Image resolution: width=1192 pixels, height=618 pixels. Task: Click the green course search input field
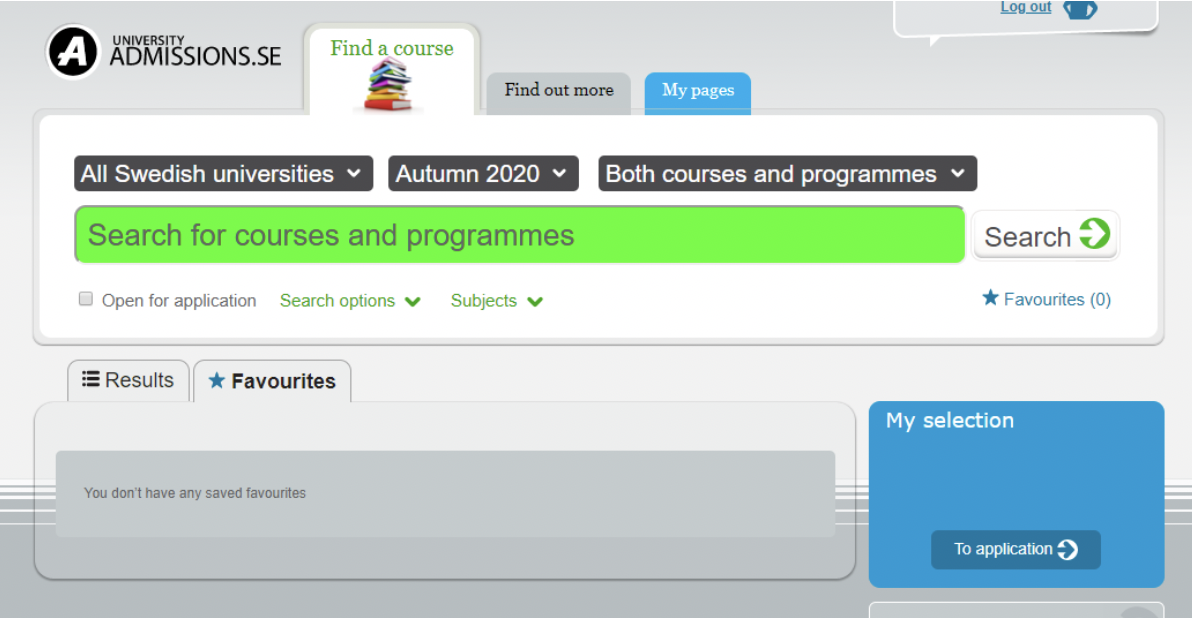click(x=520, y=235)
